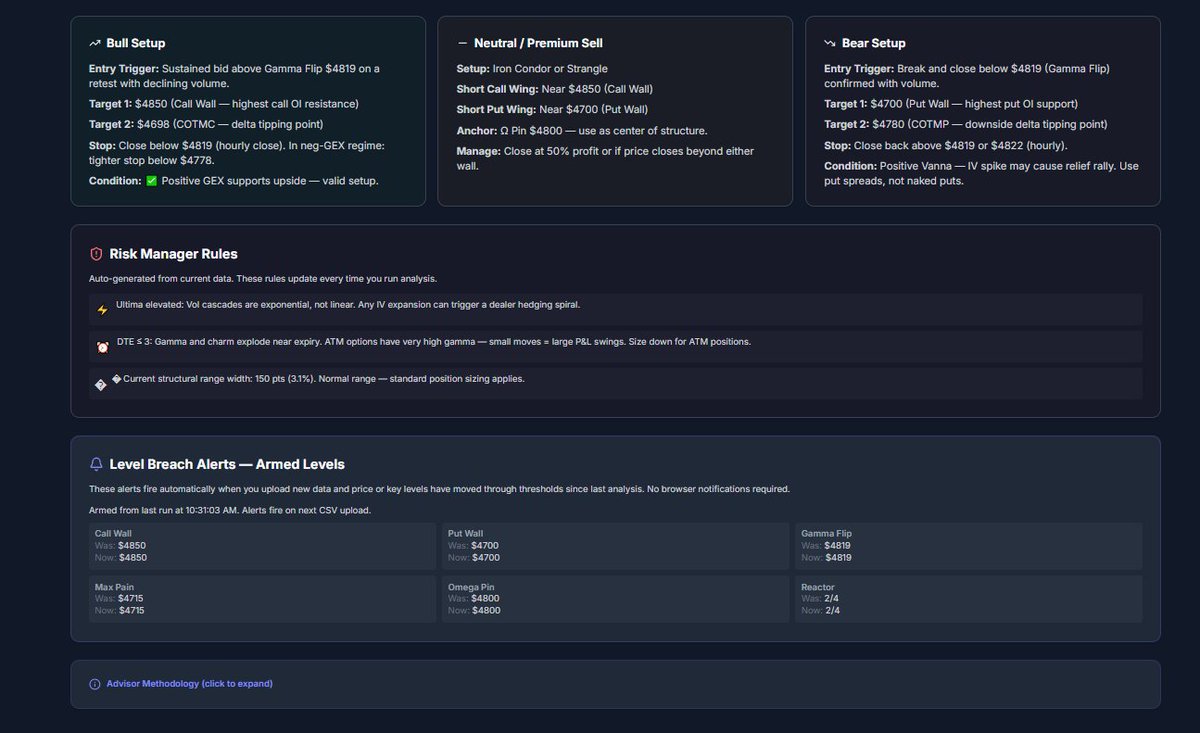Click the Risk Manager Rules heading
The image size is (1200, 733).
pyautogui.click(x=174, y=254)
